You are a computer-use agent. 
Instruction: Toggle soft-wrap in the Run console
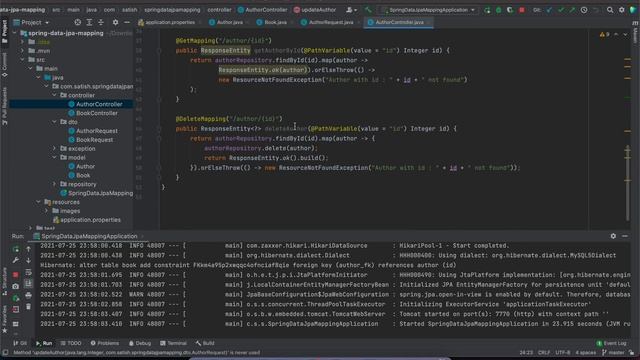[x=29, y=272]
